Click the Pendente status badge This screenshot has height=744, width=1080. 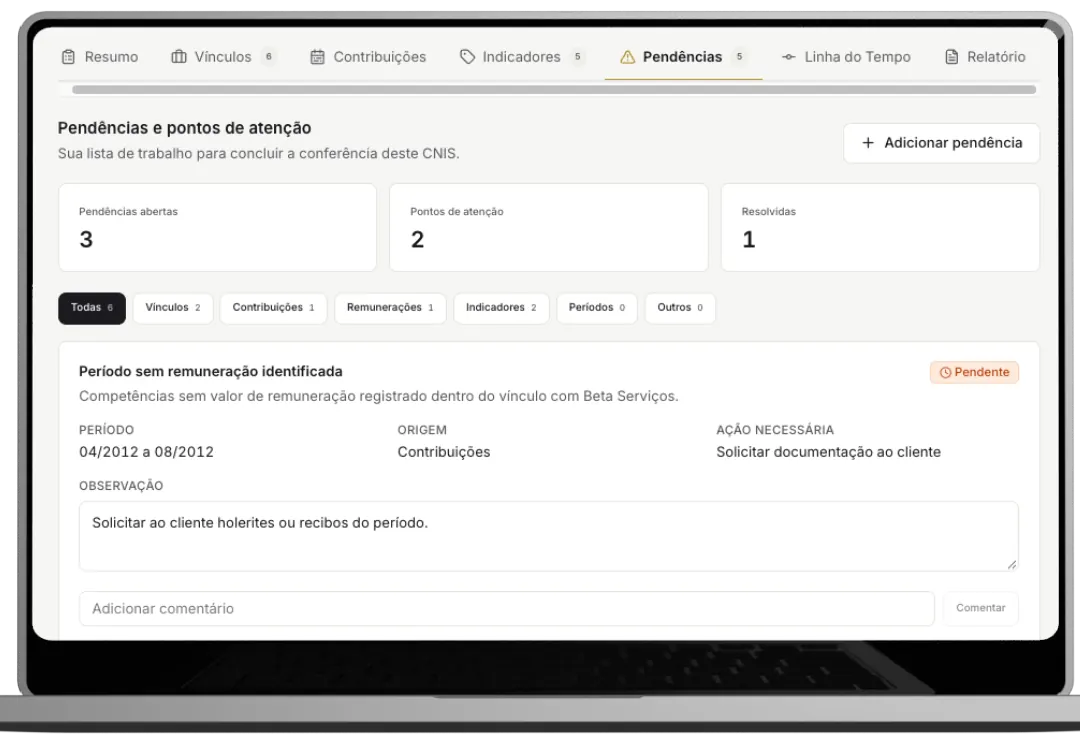(x=974, y=372)
